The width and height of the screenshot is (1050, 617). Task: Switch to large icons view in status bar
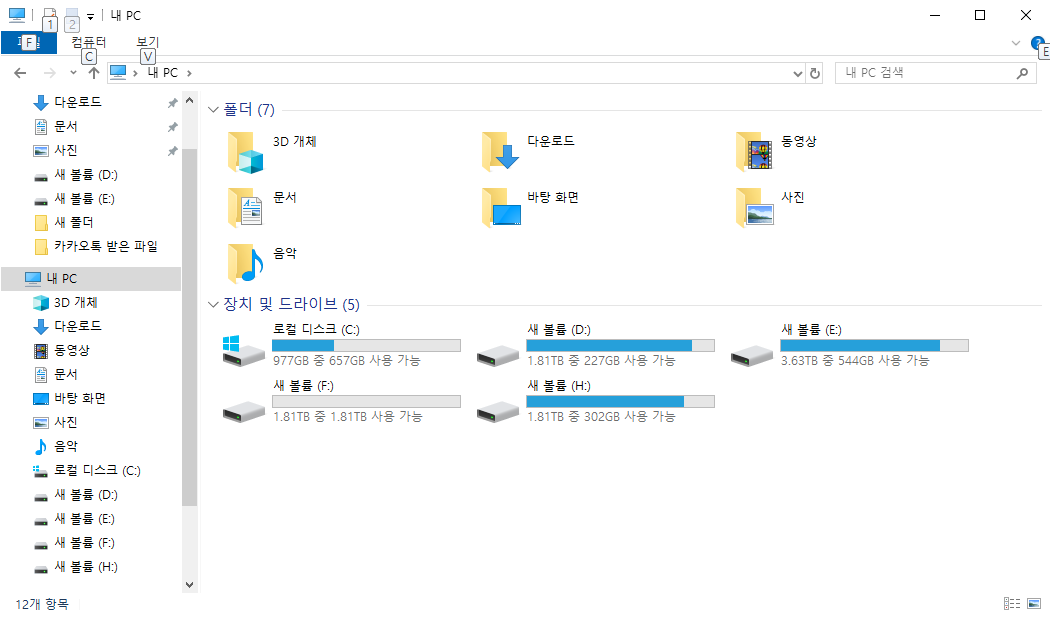(1035, 604)
